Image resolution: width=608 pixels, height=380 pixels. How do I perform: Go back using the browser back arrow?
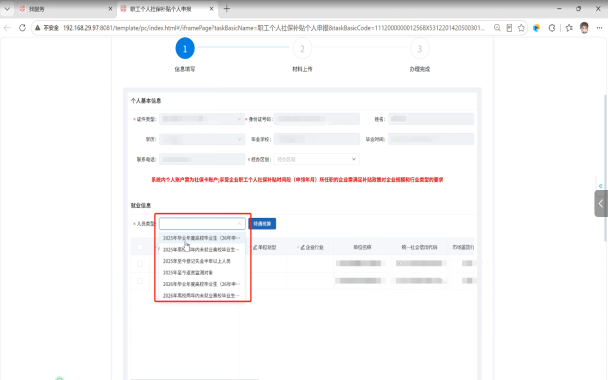(7, 28)
